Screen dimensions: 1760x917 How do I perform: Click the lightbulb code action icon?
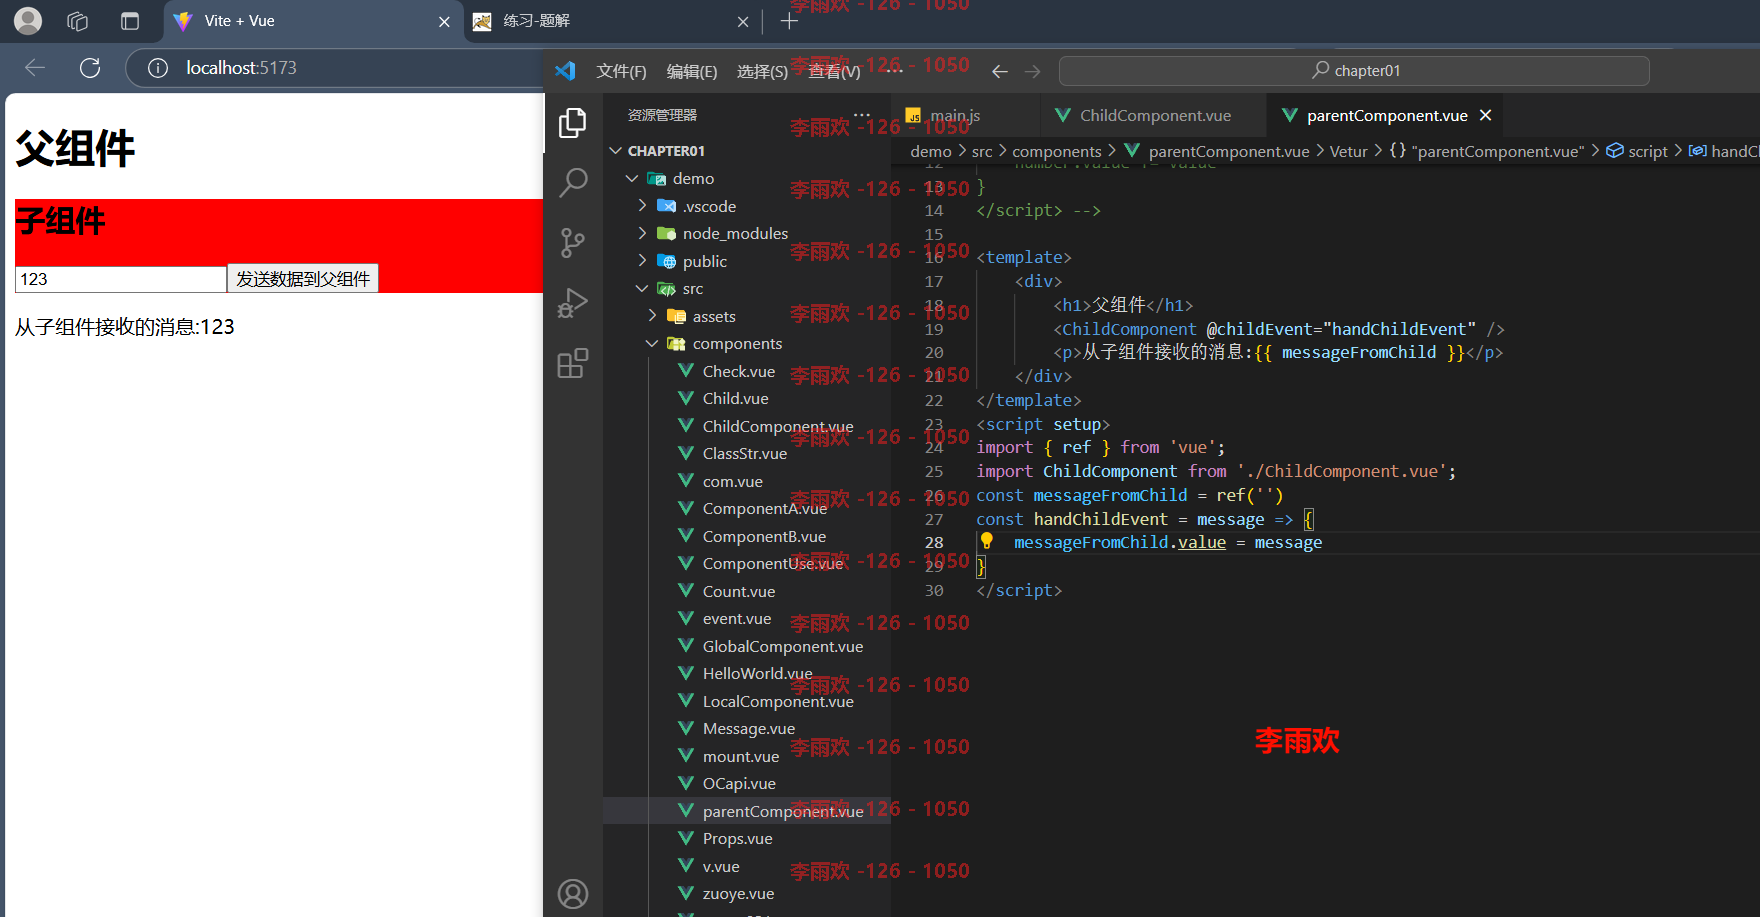(986, 541)
